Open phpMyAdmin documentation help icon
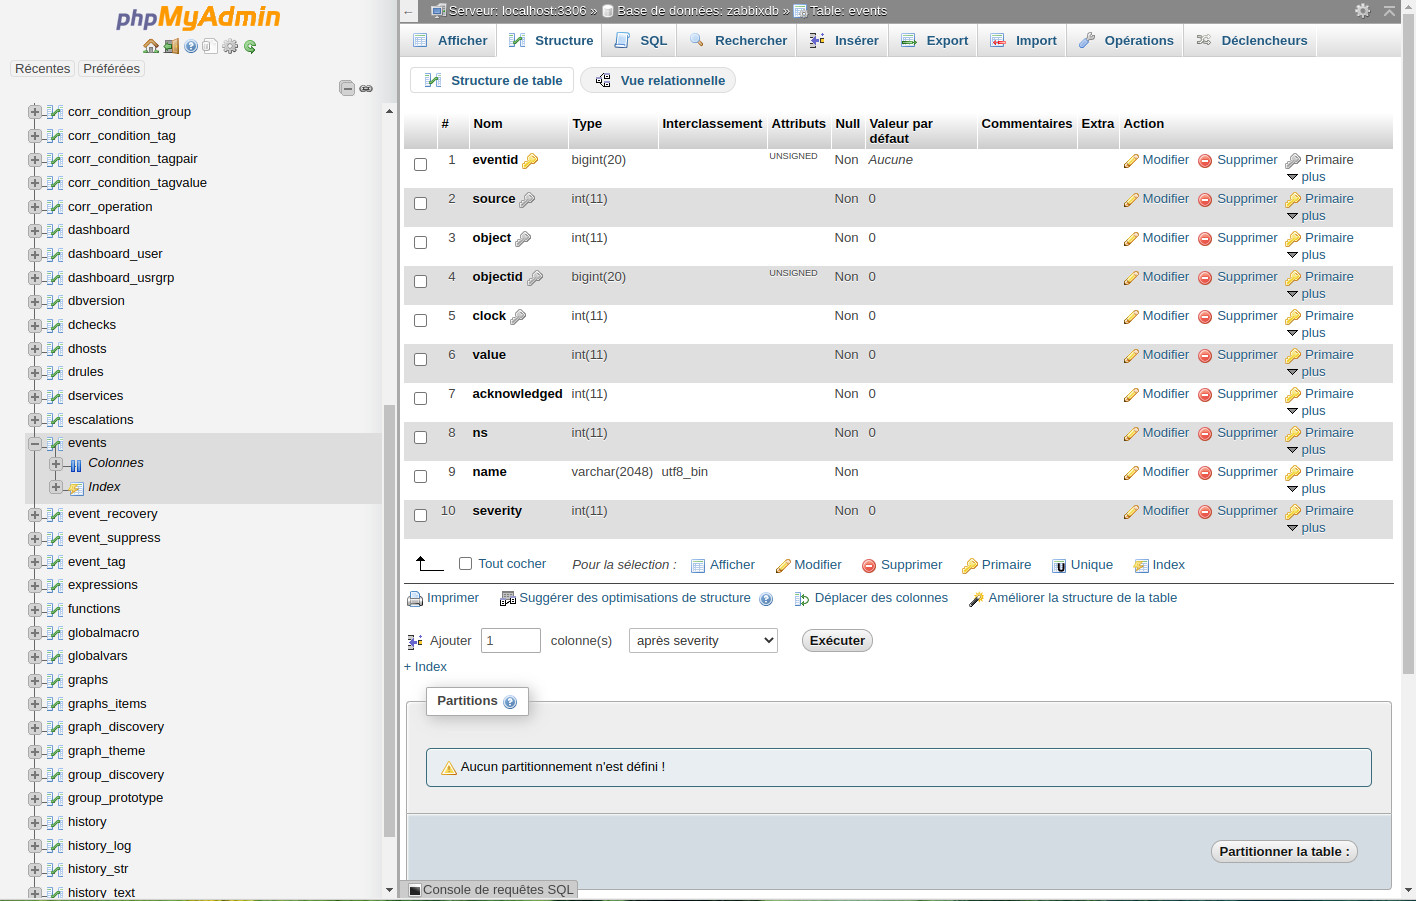The image size is (1416, 901). (191, 46)
